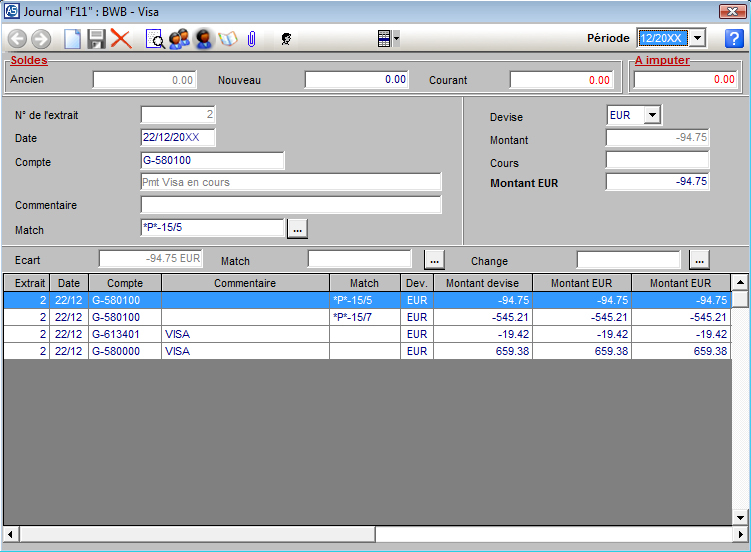
Task: Click the two-people group icon
Action: 179,39
